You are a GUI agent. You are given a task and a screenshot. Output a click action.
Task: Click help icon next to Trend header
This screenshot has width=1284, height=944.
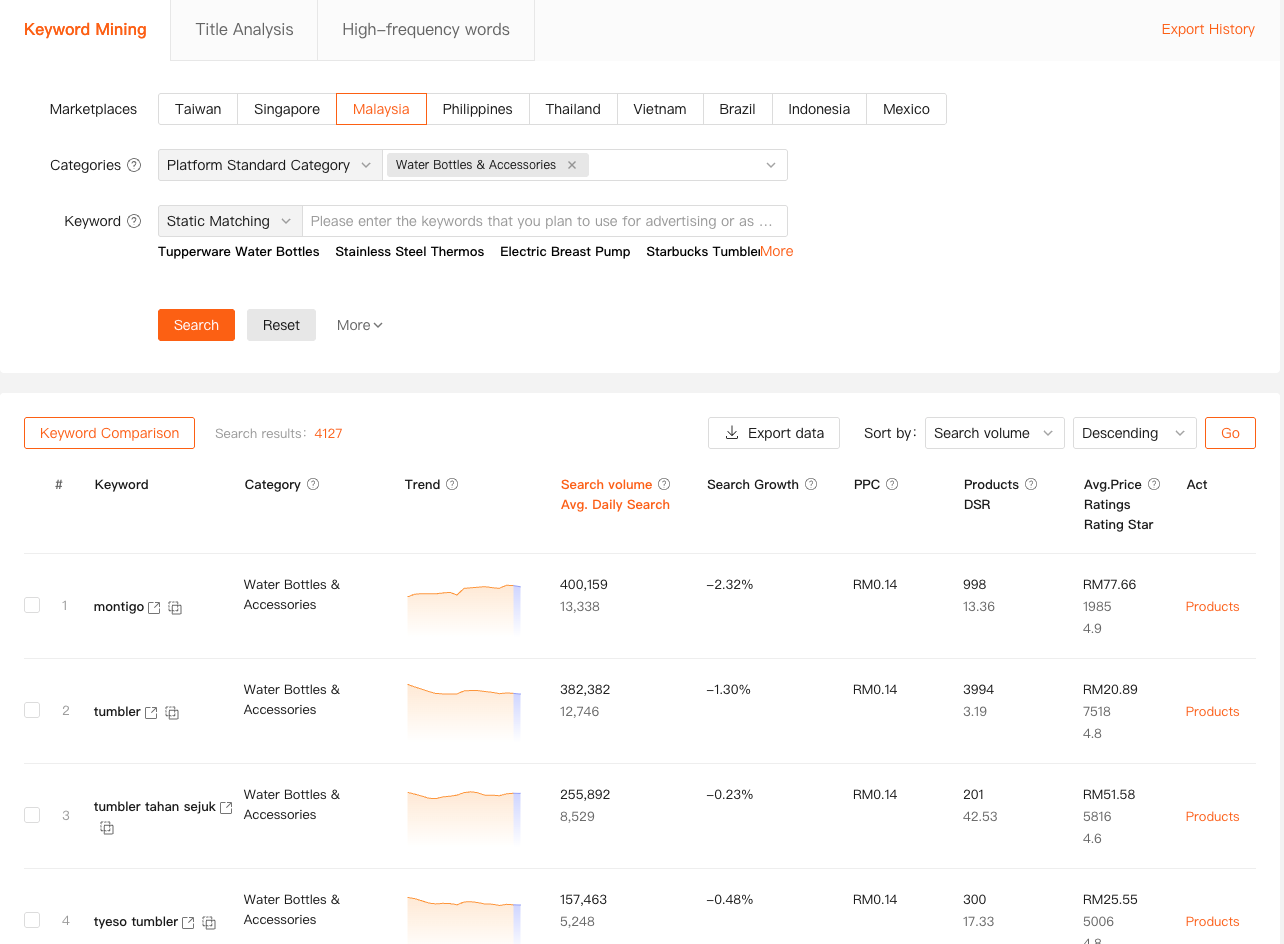(452, 485)
